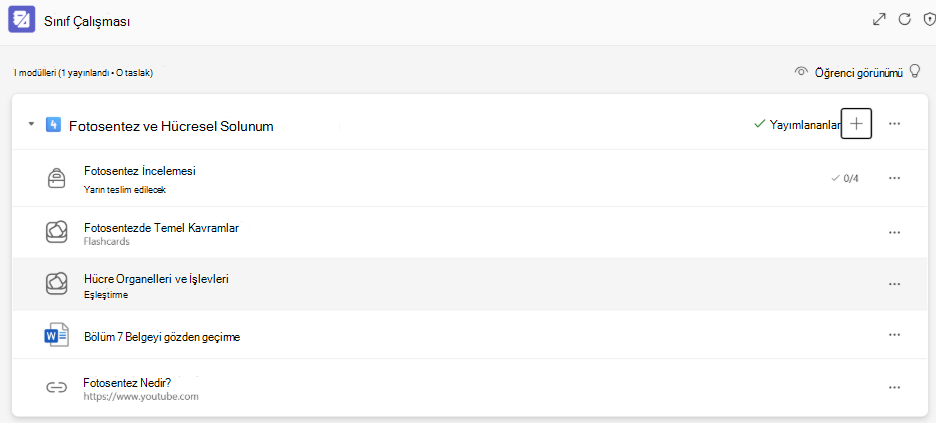Click the lightbulb tips icon
The height and width of the screenshot is (423, 936).
(x=914, y=72)
